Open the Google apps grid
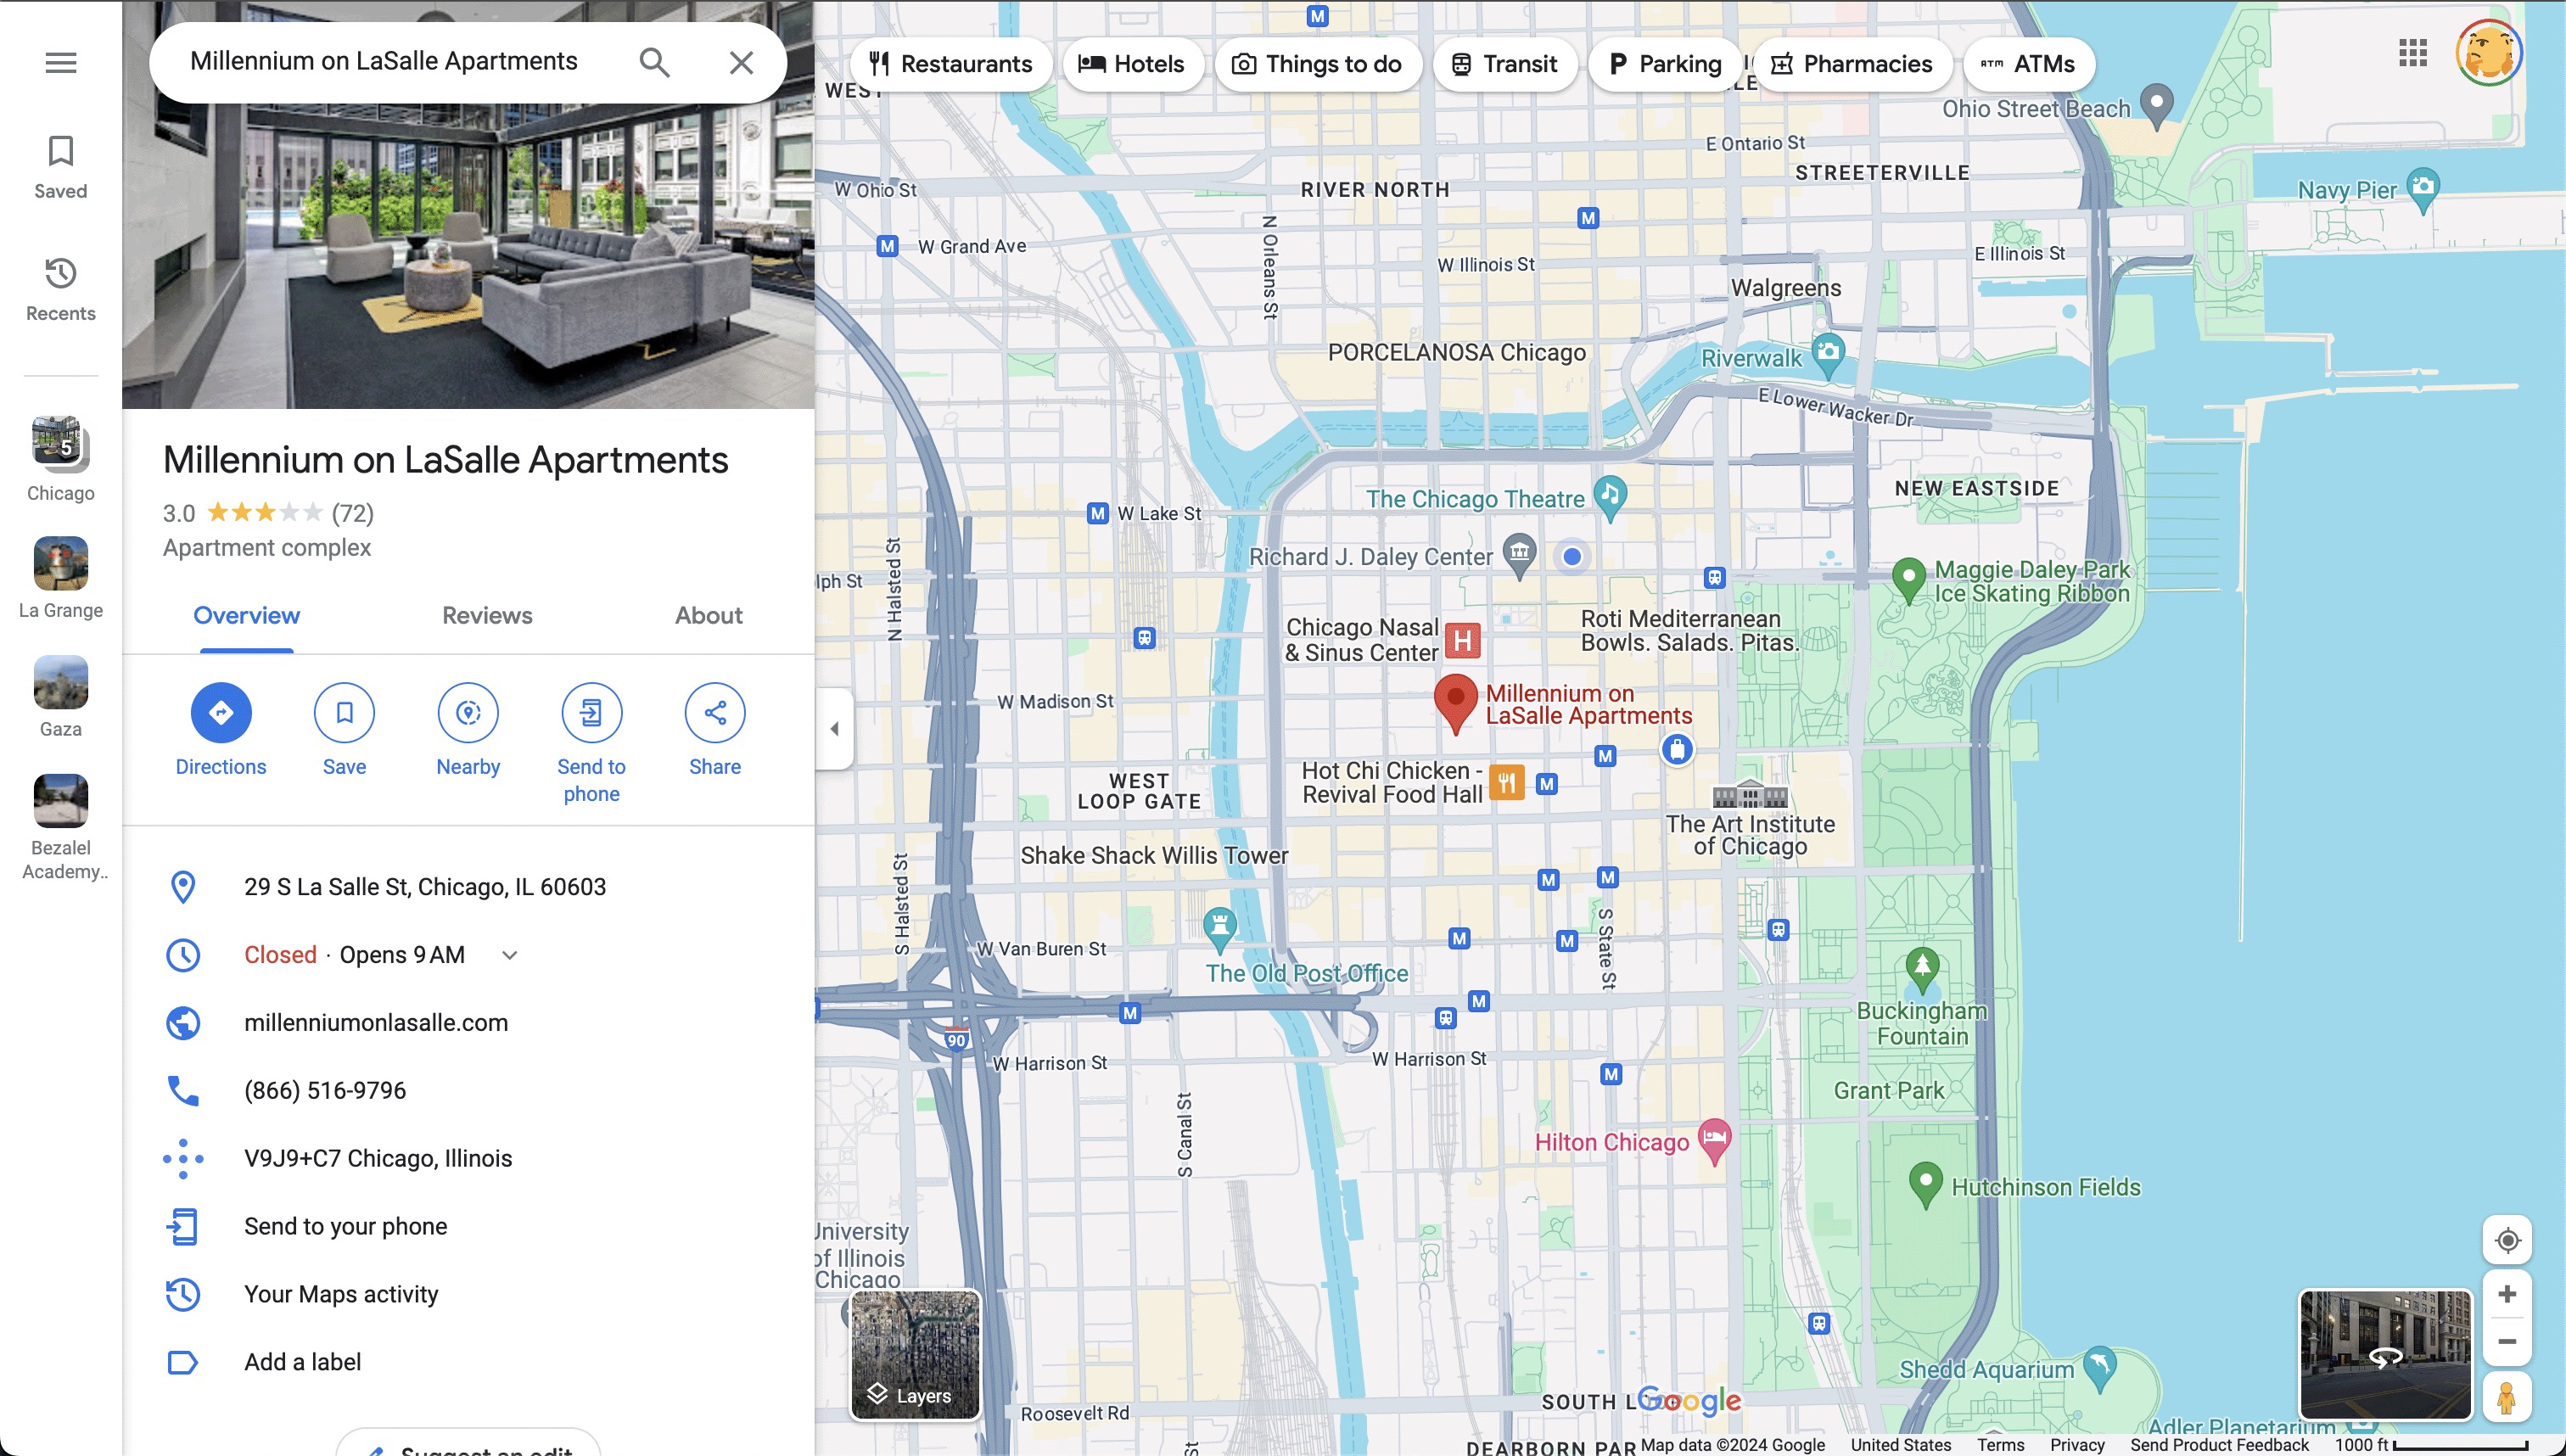Image resolution: width=2566 pixels, height=1456 pixels. pyautogui.click(x=2412, y=54)
